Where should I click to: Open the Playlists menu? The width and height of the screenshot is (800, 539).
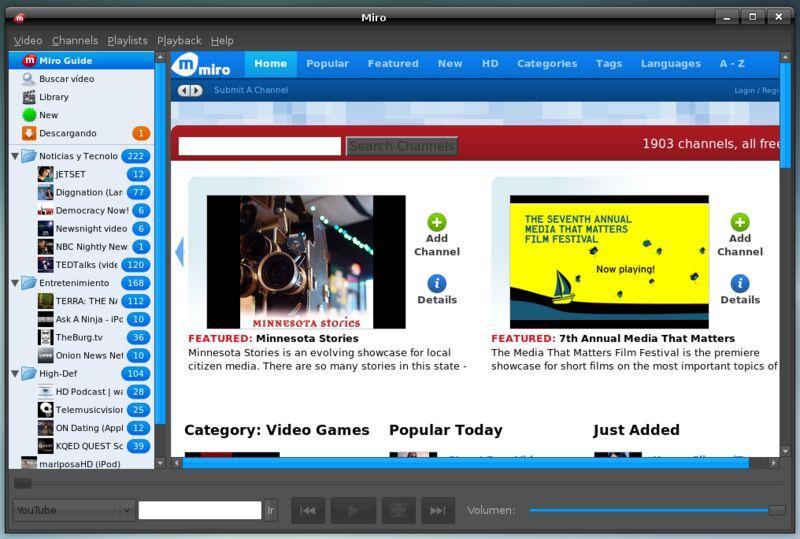(127, 40)
